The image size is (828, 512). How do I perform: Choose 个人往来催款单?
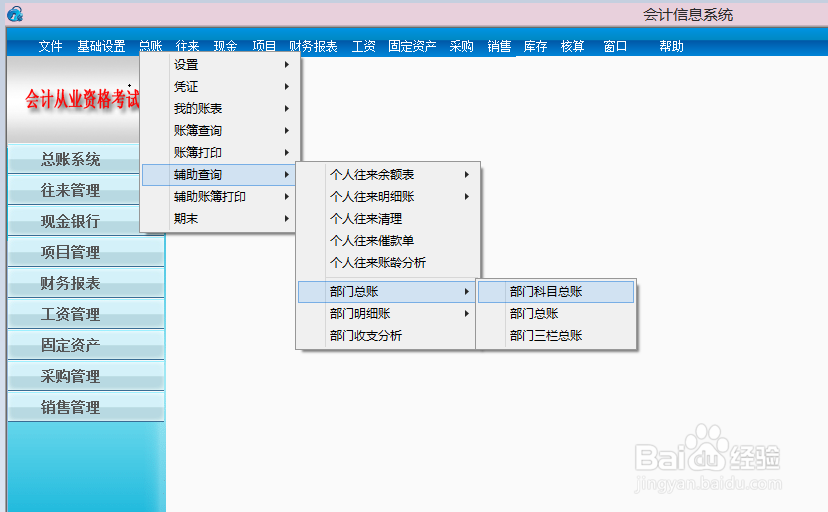(388, 241)
